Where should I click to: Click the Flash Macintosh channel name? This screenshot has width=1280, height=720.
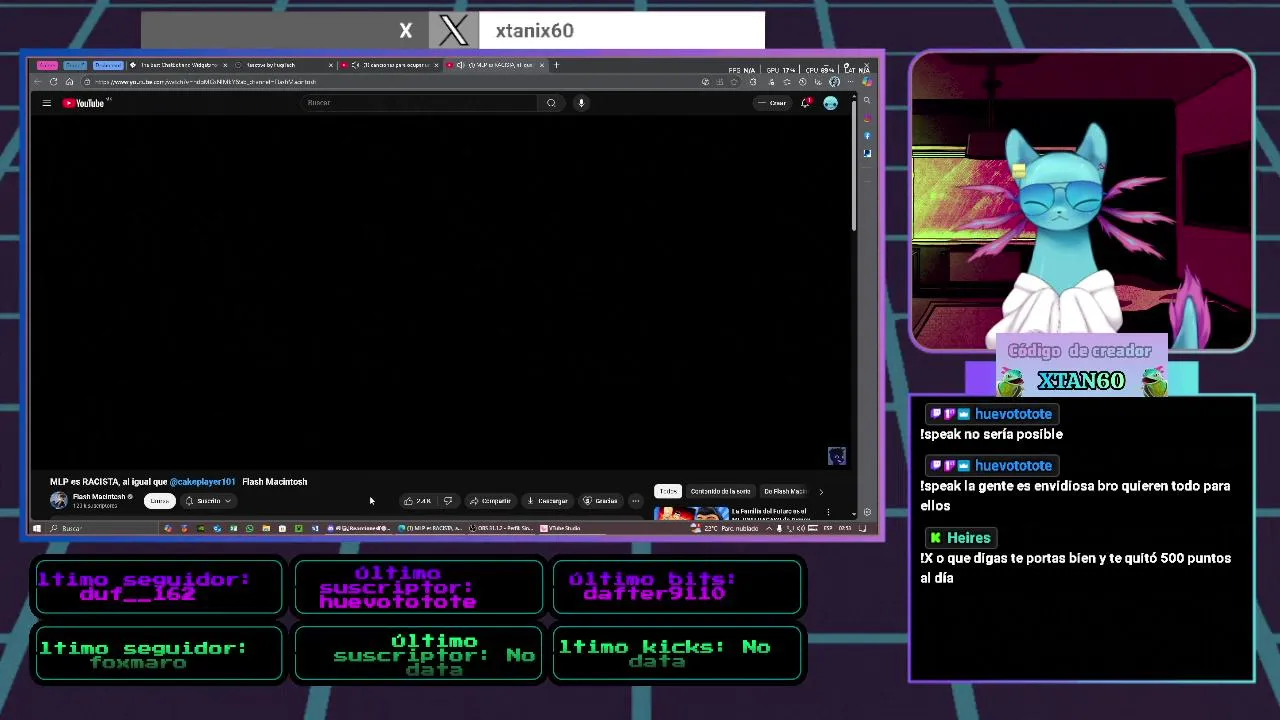point(99,497)
